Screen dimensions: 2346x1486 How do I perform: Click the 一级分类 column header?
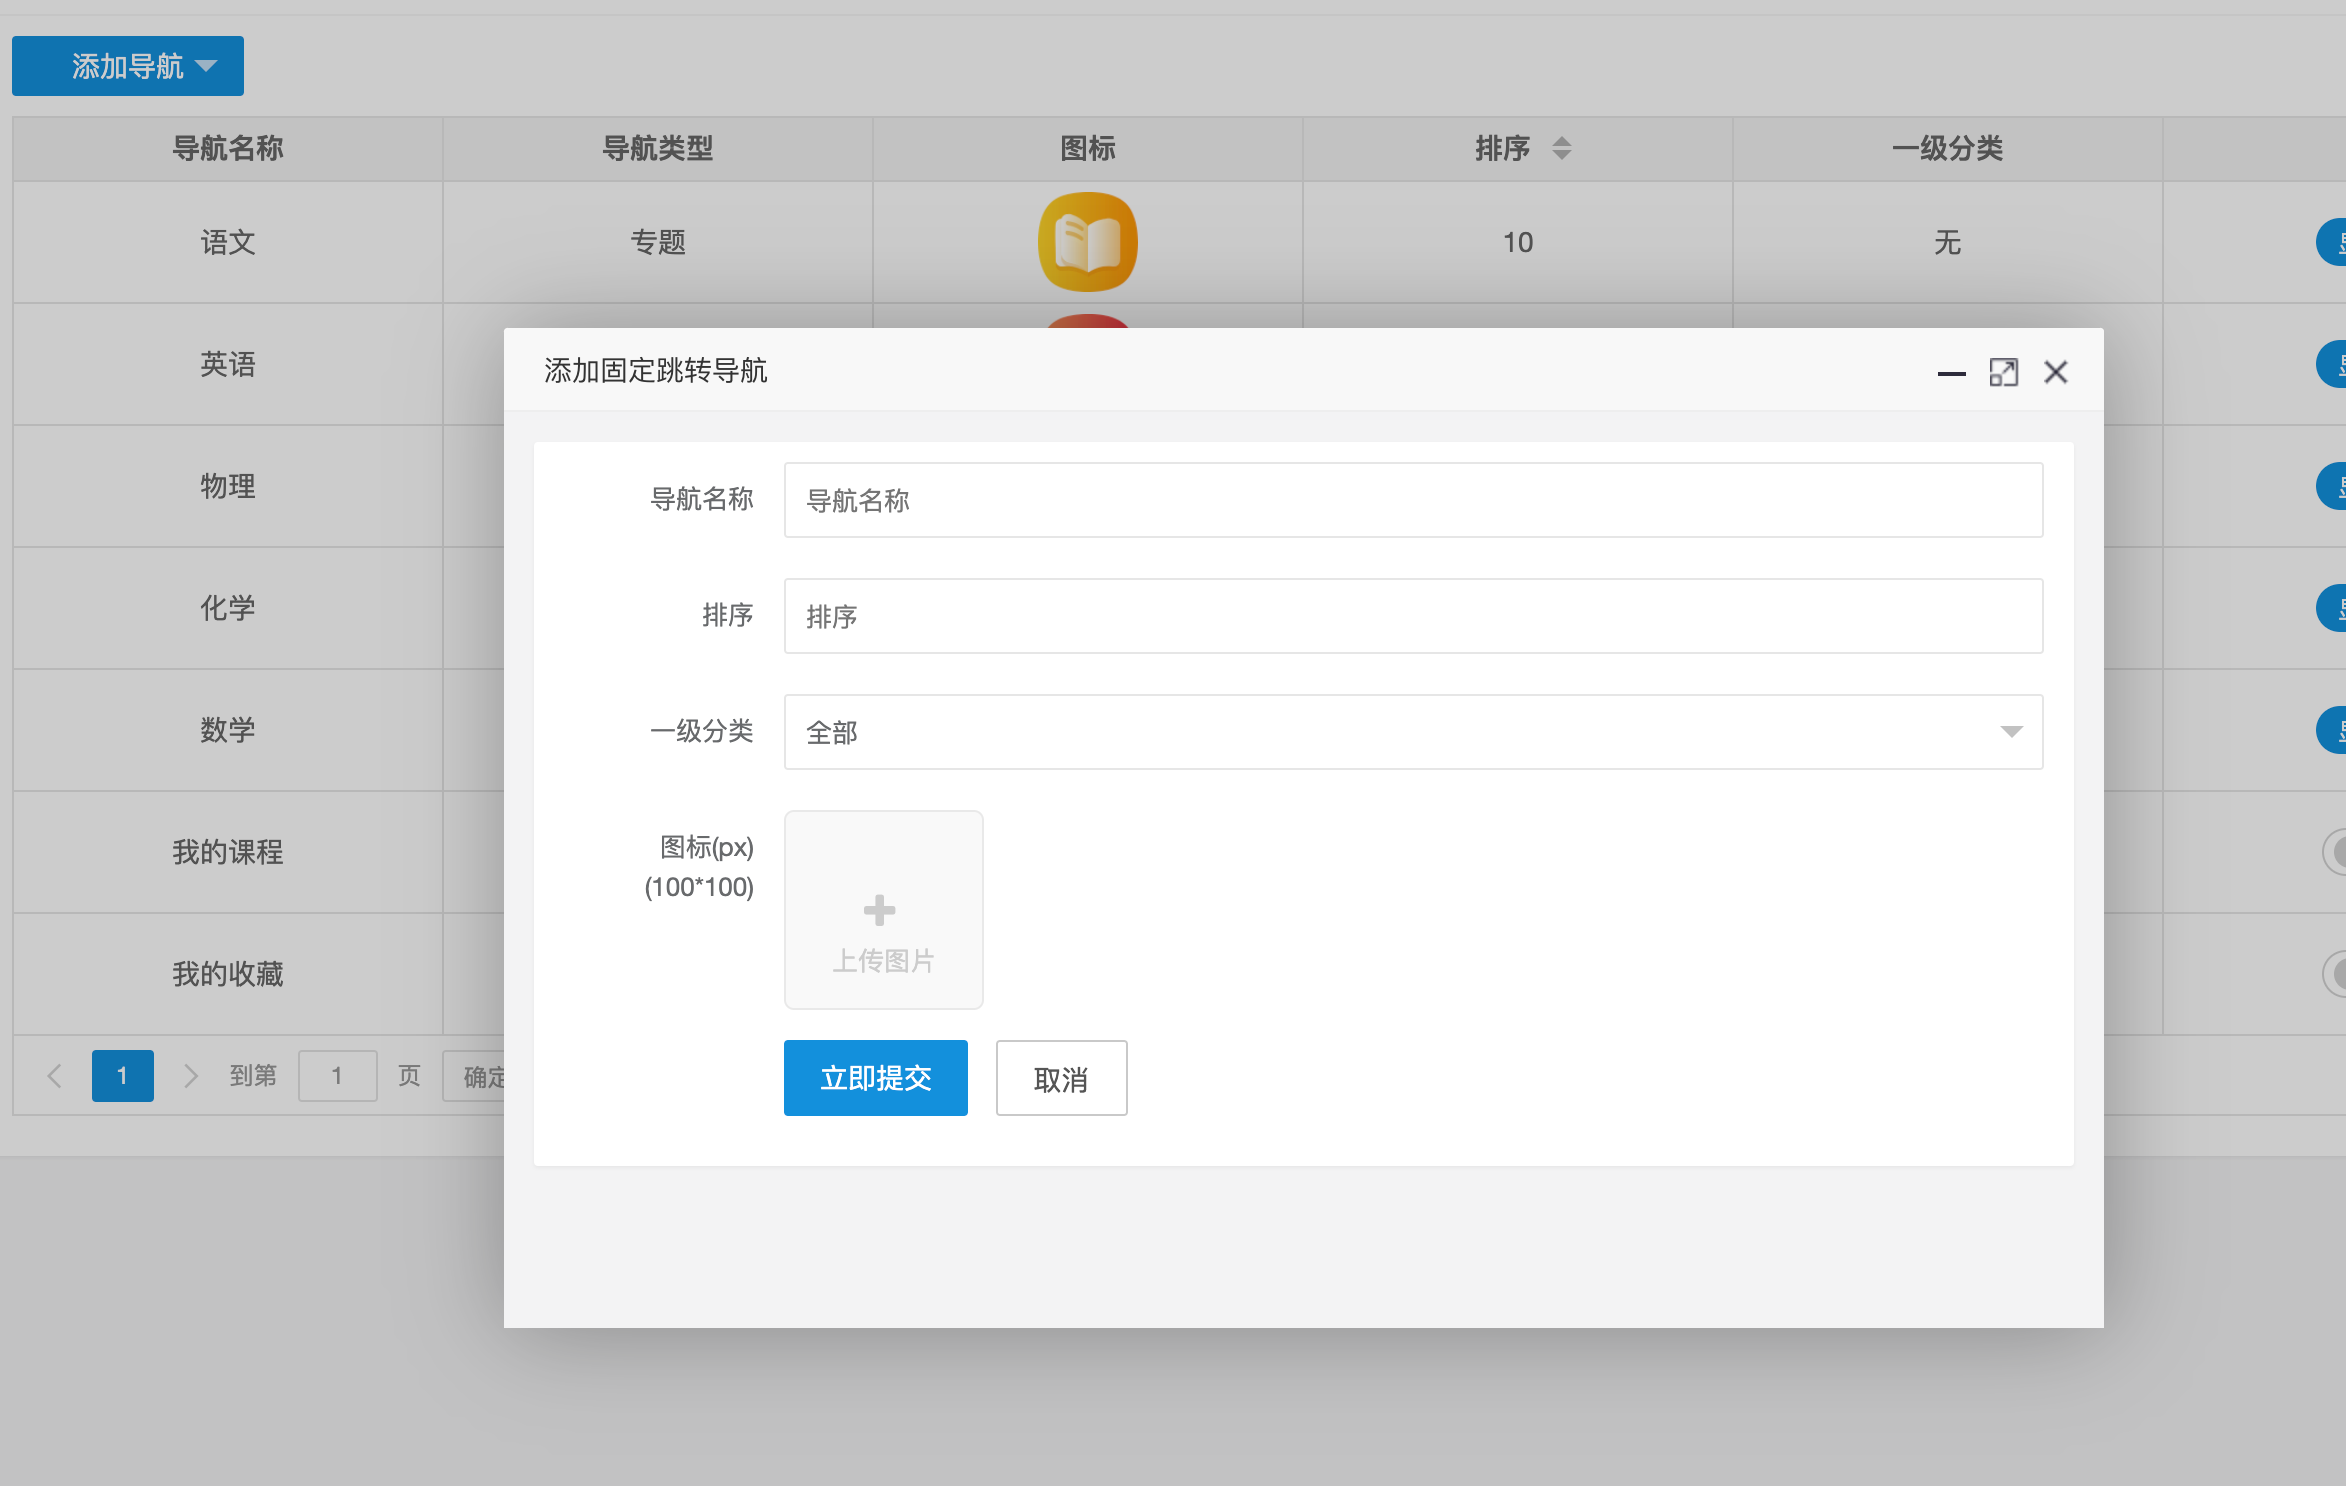1948,149
